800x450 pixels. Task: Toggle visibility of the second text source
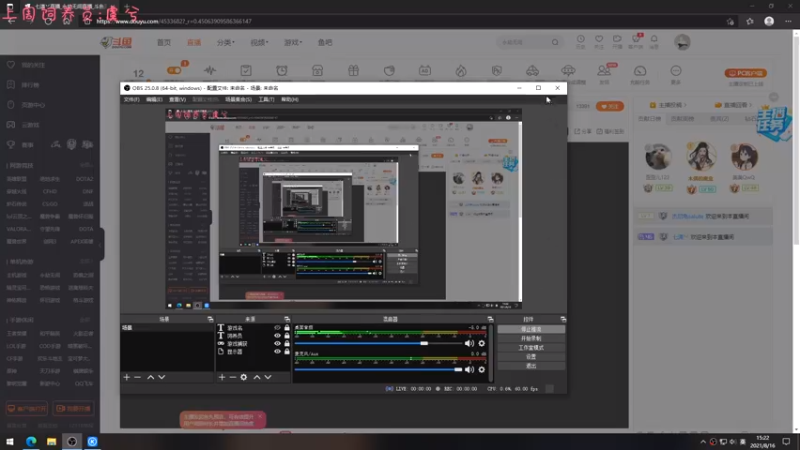pos(277,336)
